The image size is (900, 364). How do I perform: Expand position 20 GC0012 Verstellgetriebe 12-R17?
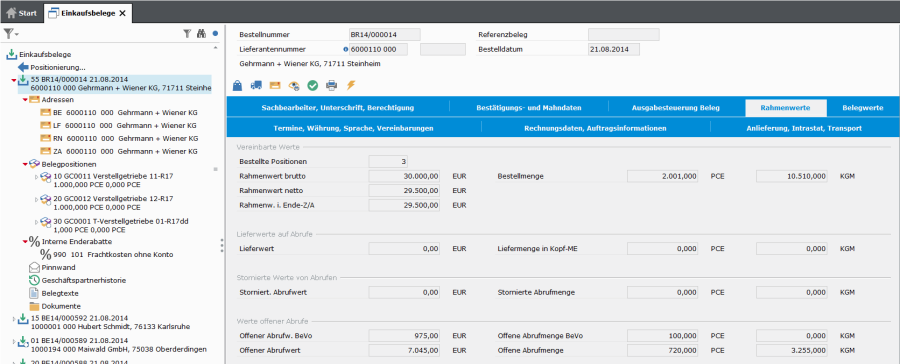[37, 199]
